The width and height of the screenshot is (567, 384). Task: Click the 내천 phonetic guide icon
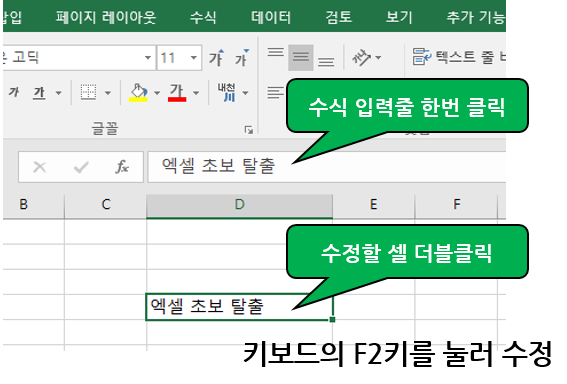coord(226,93)
